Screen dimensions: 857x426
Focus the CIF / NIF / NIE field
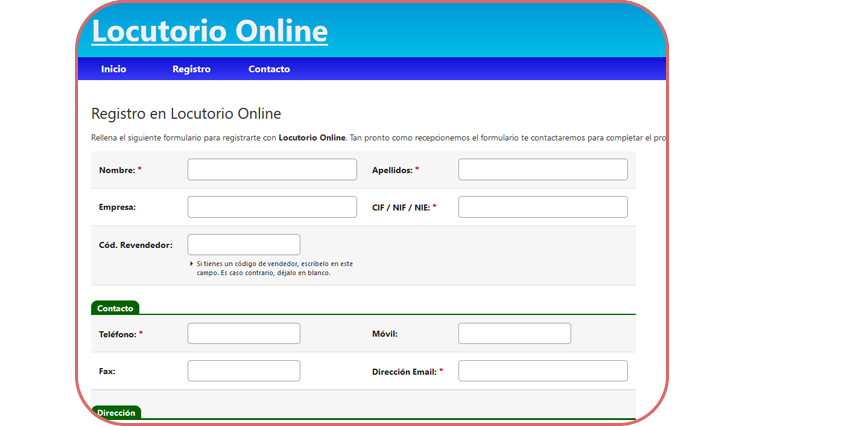543,207
